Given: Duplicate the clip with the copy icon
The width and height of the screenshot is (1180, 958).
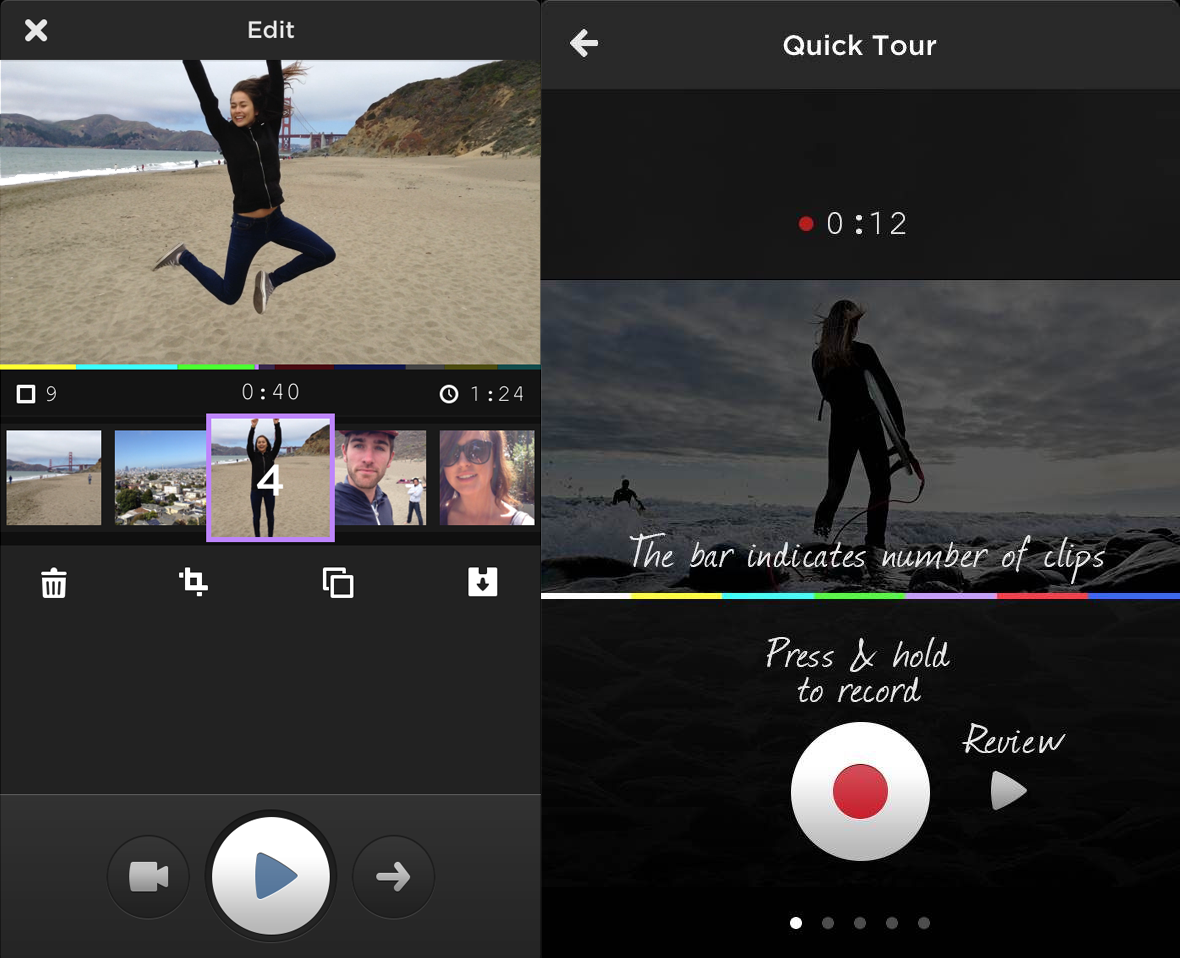Looking at the screenshot, I should tap(338, 582).
